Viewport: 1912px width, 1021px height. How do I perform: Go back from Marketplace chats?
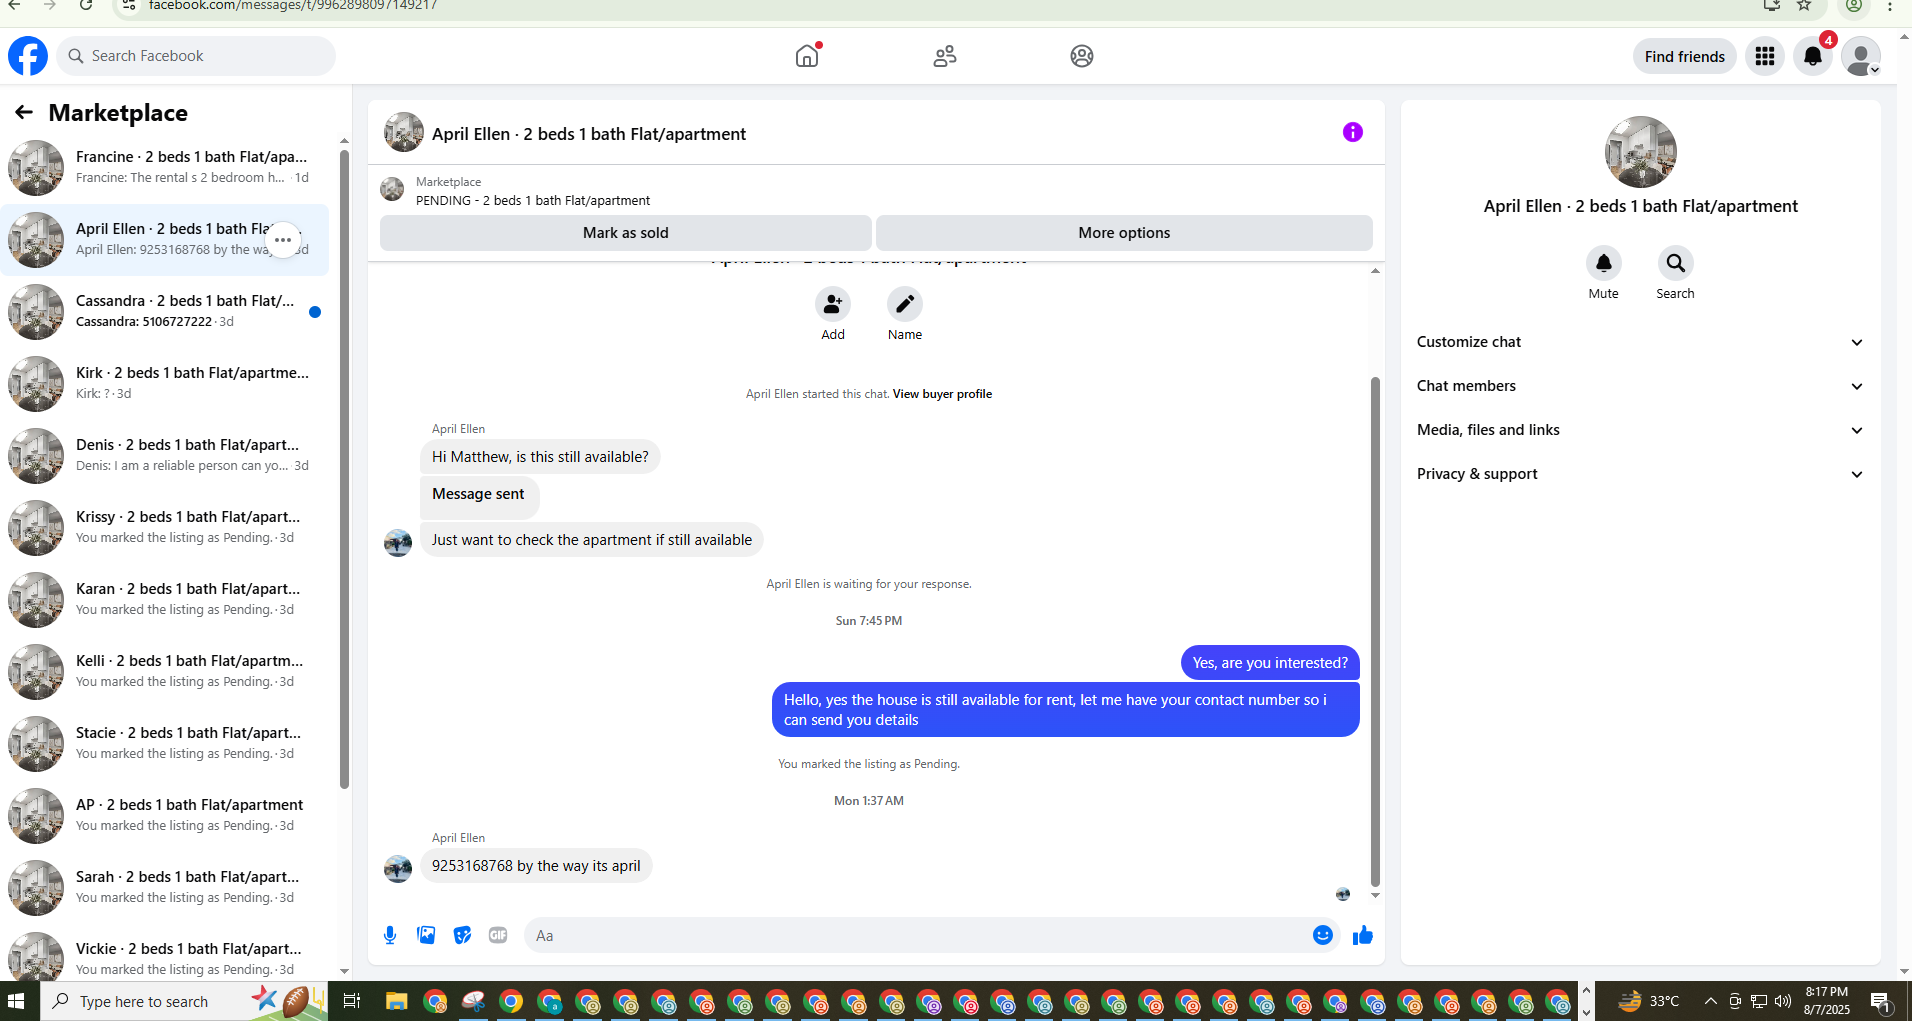24,112
